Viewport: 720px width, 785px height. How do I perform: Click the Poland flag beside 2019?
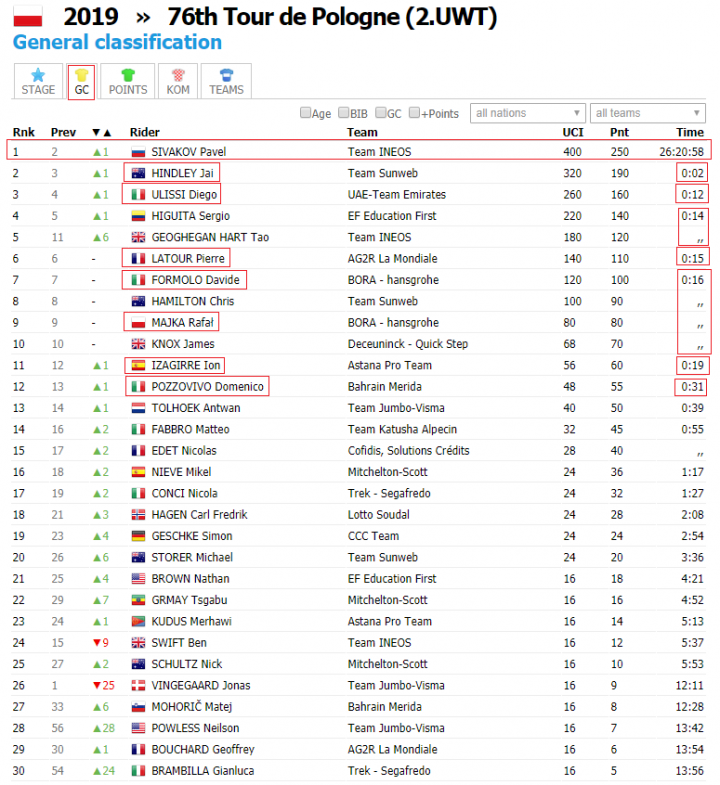point(28,16)
